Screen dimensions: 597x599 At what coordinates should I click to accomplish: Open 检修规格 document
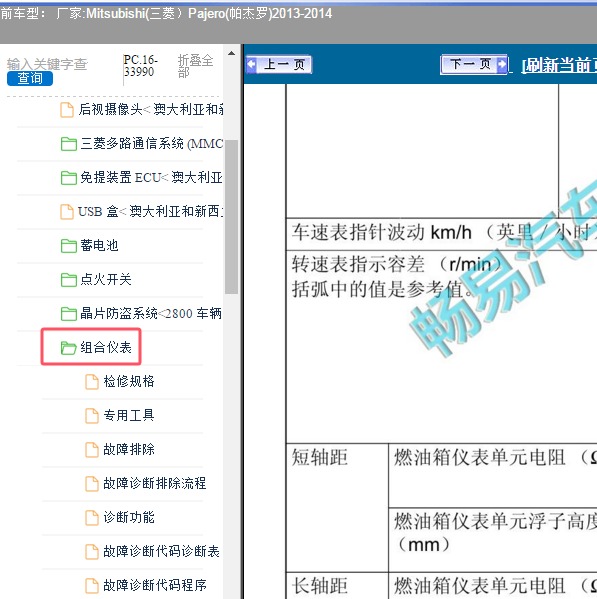(129, 381)
